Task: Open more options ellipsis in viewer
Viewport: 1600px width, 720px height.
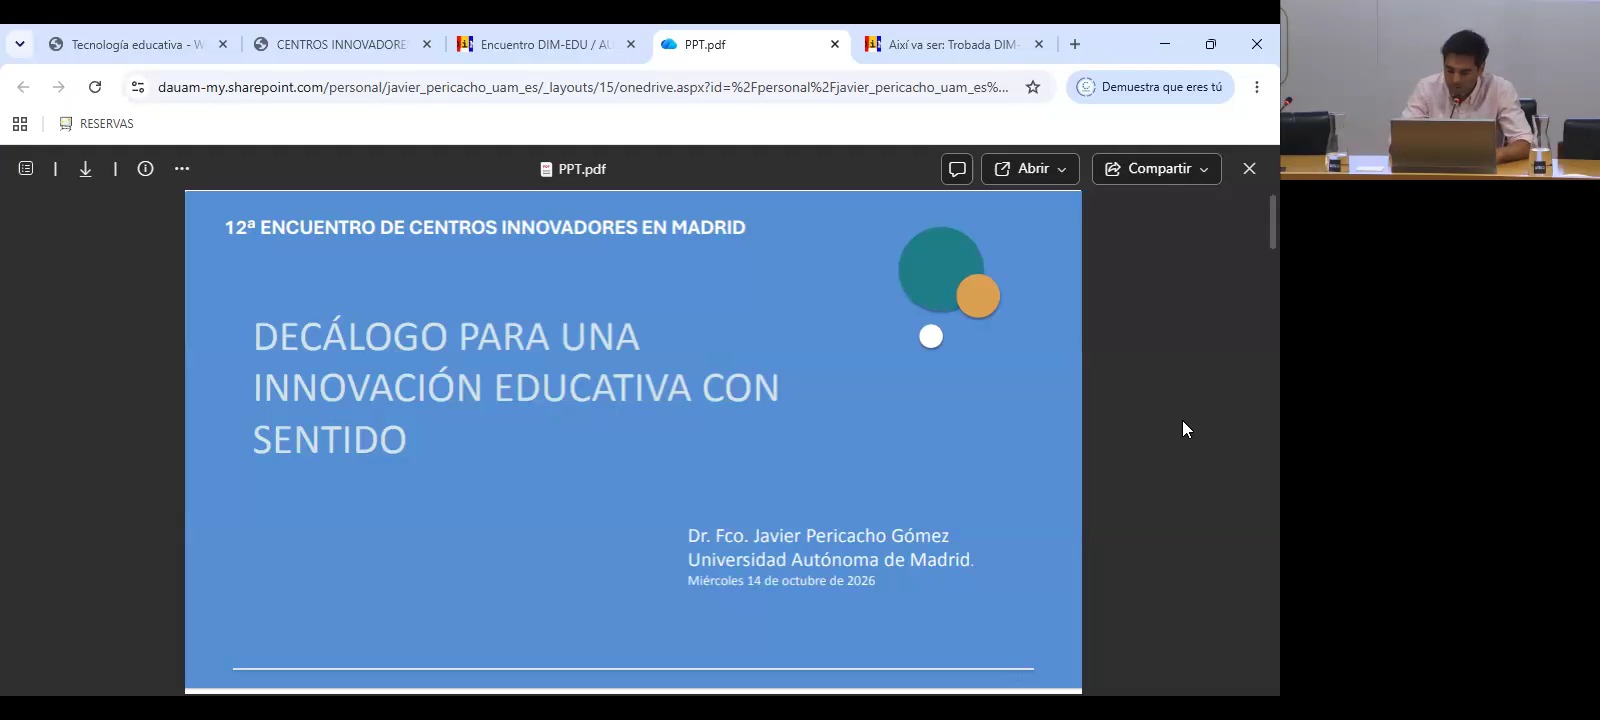Action: tap(182, 169)
